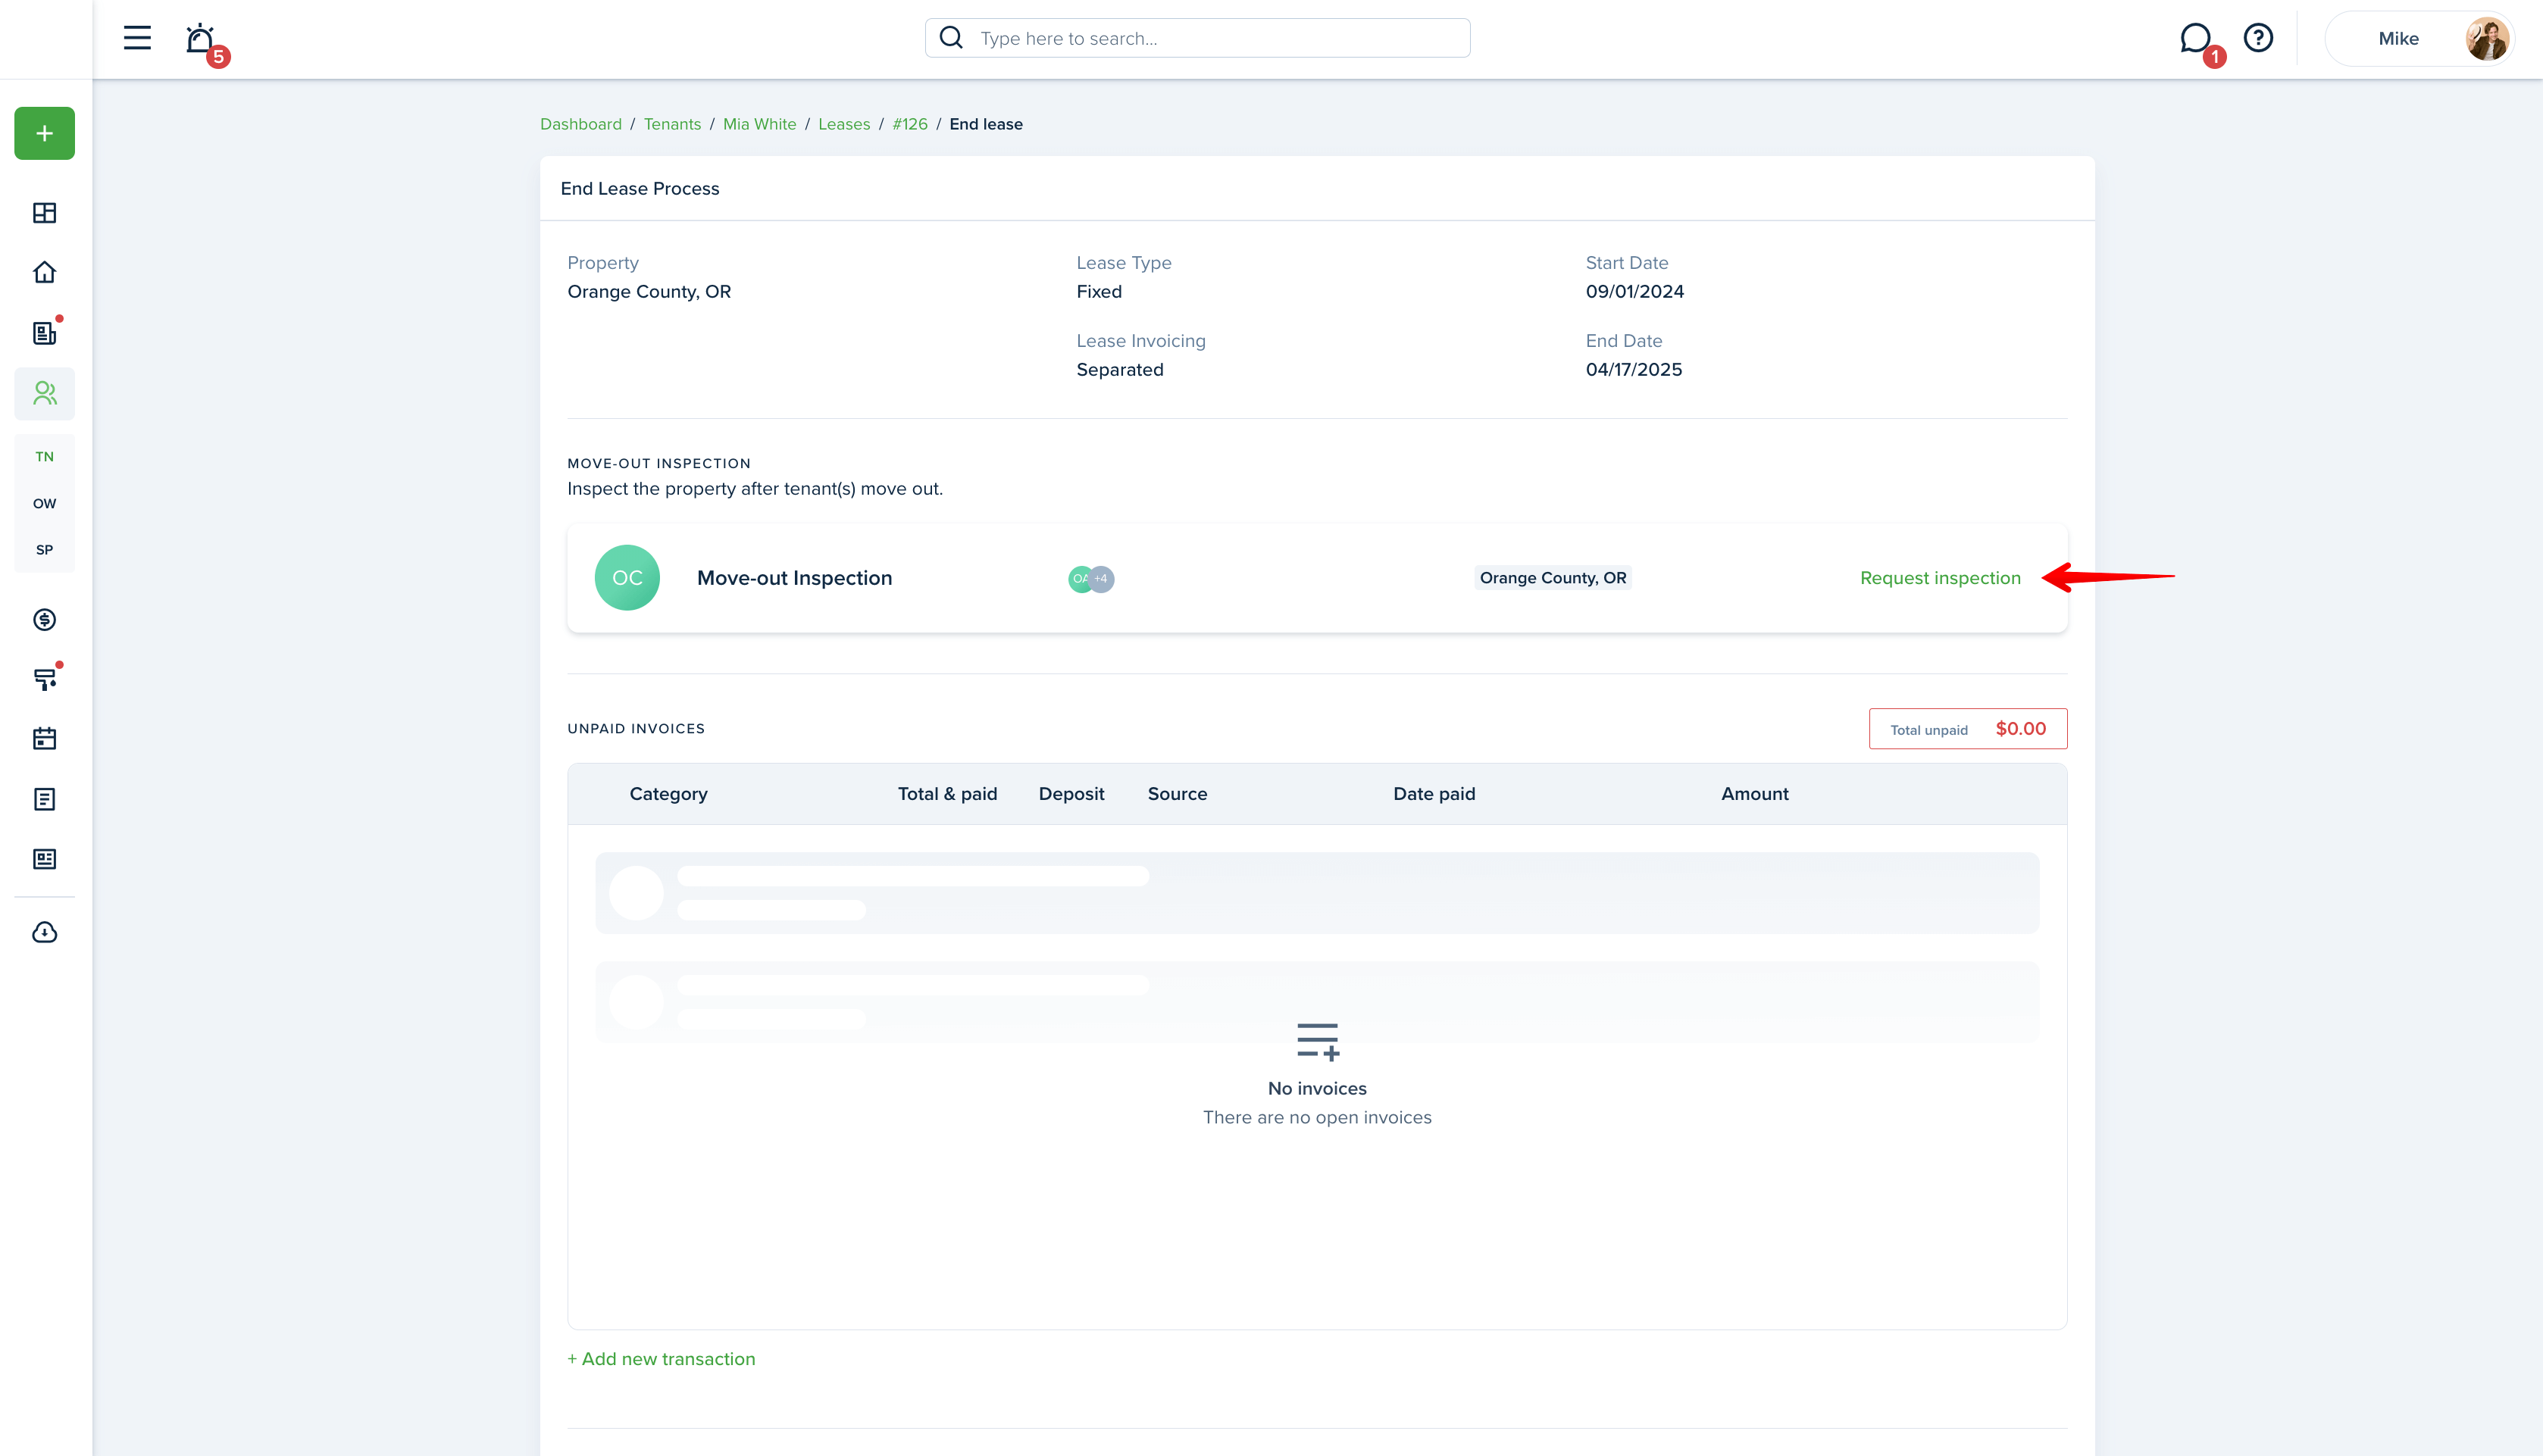The image size is (2543, 1456).
Task: Open the alarm notifications bell
Action: pyautogui.click(x=201, y=39)
